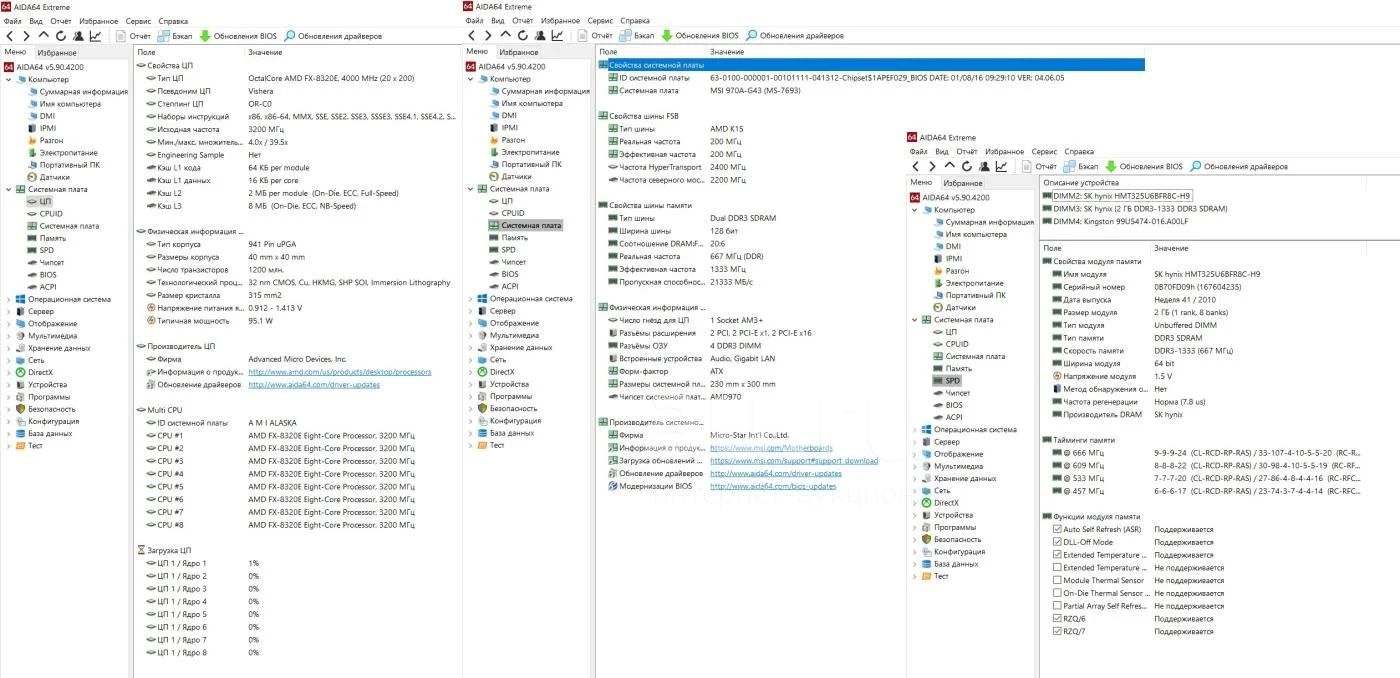This screenshot has height=678, width=1400.
Task: Click the graph chart icon in the SPD window toolbar
Action: pos(1000,166)
